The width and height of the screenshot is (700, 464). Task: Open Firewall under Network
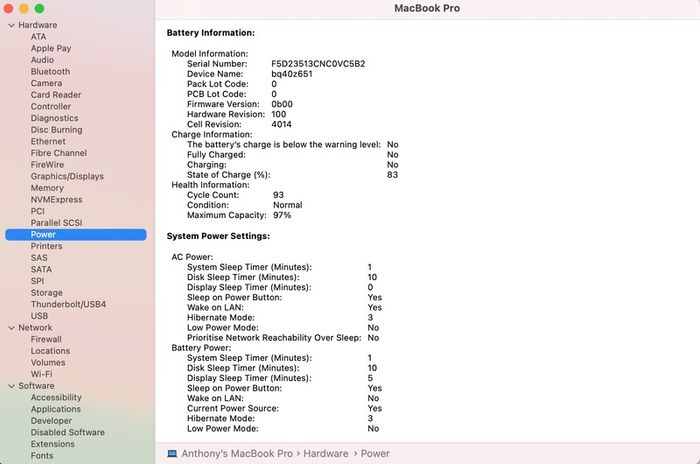pos(46,339)
